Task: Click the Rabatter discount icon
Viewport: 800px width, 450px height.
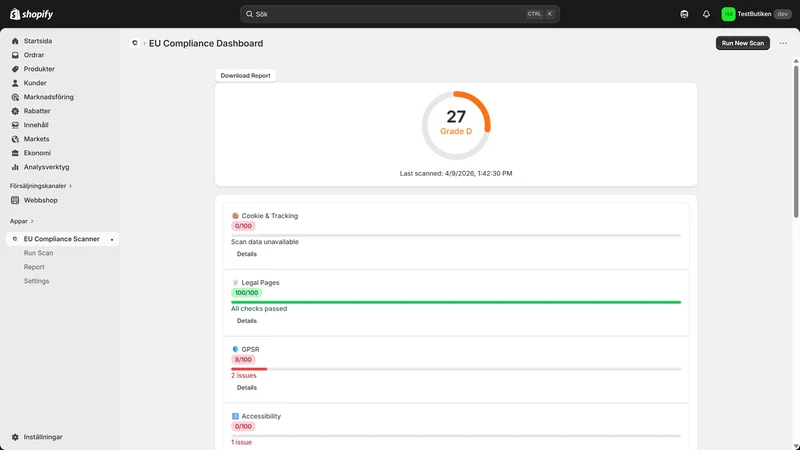Action: pyautogui.click(x=15, y=111)
